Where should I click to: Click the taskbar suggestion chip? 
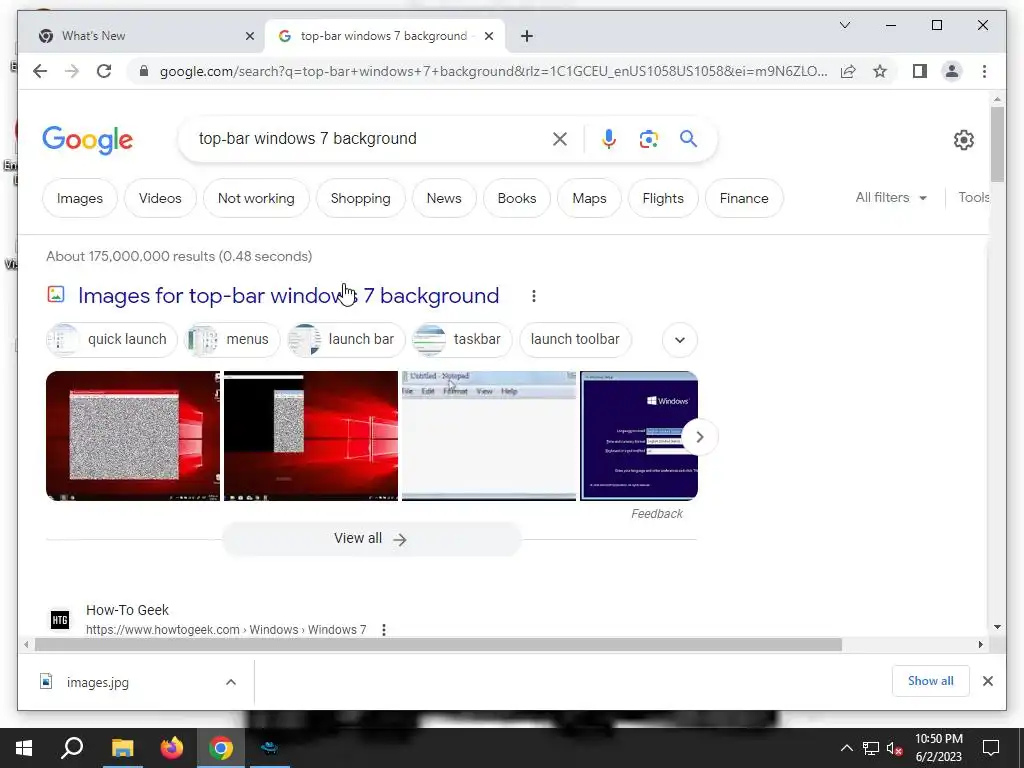coord(462,340)
